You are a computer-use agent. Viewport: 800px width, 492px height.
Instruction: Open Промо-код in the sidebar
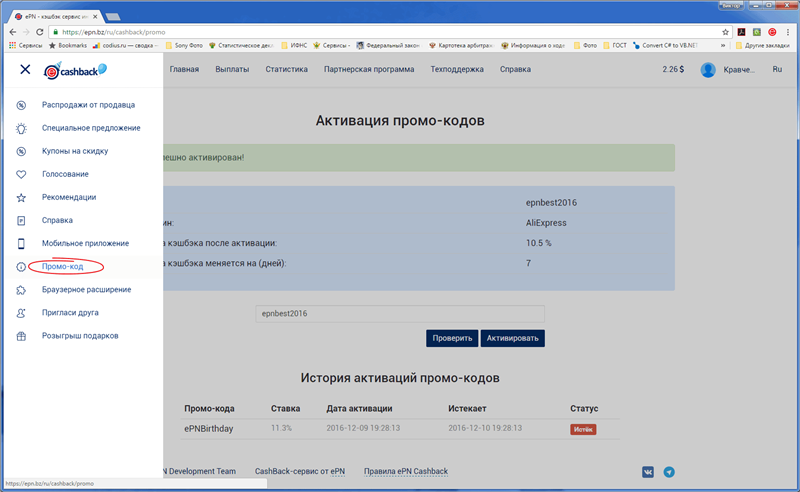(62, 267)
